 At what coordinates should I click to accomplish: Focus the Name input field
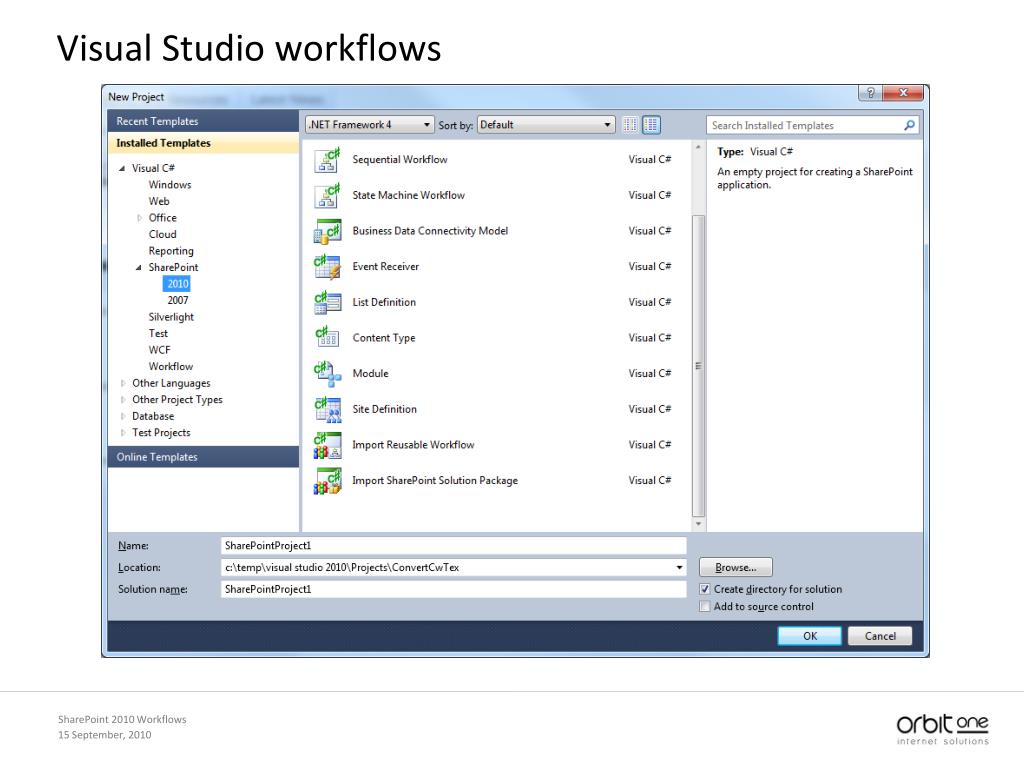(454, 546)
